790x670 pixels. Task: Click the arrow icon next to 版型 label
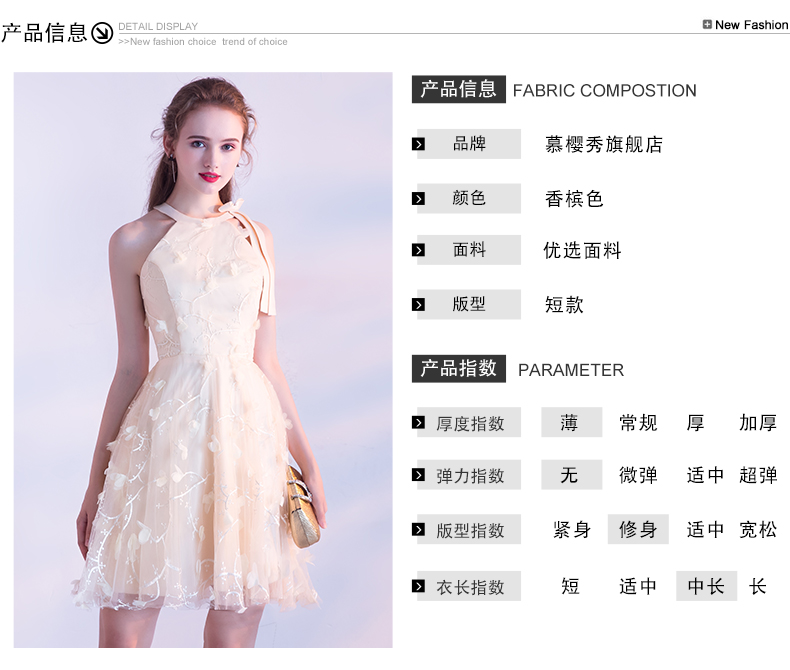point(418,304)
